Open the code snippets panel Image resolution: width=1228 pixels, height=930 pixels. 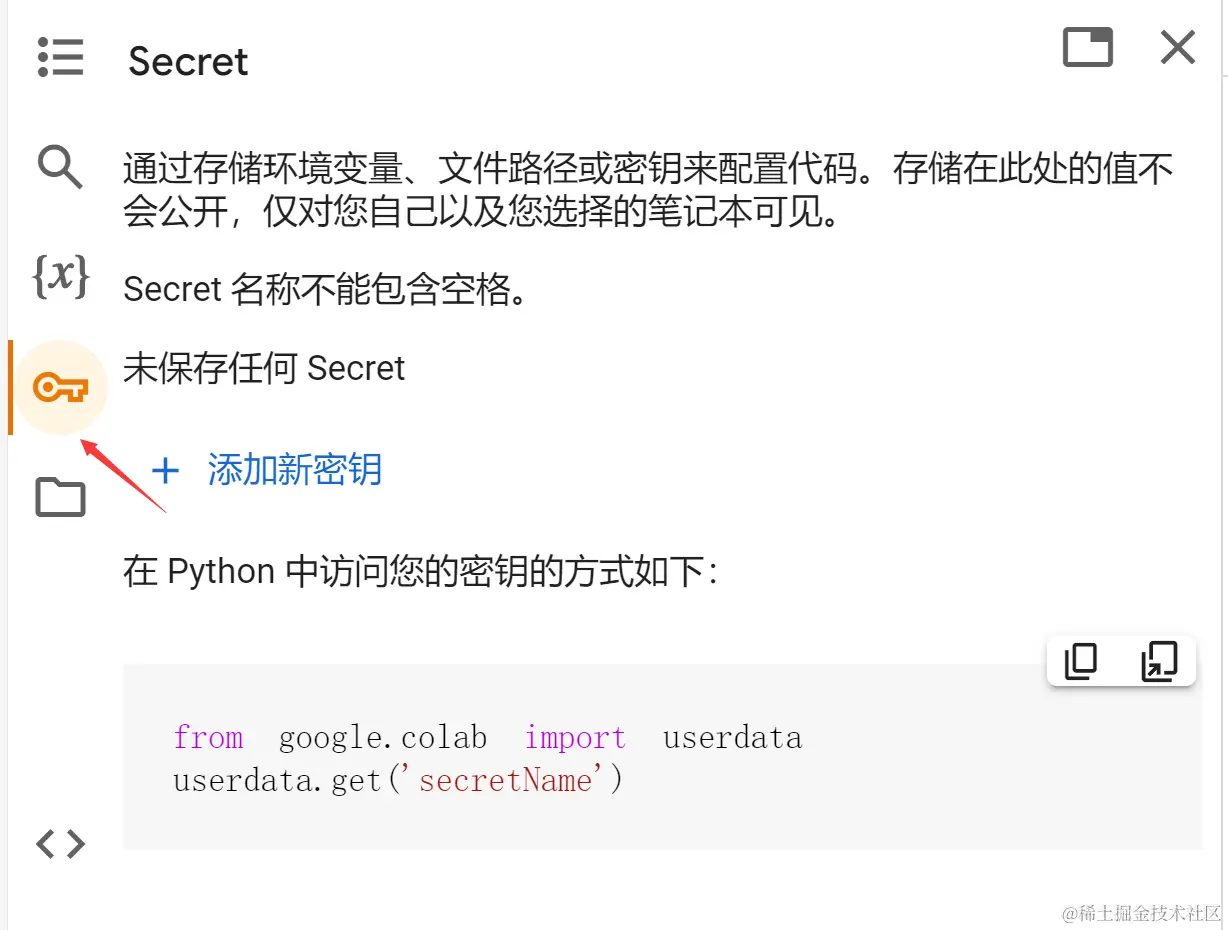(60, 845)
